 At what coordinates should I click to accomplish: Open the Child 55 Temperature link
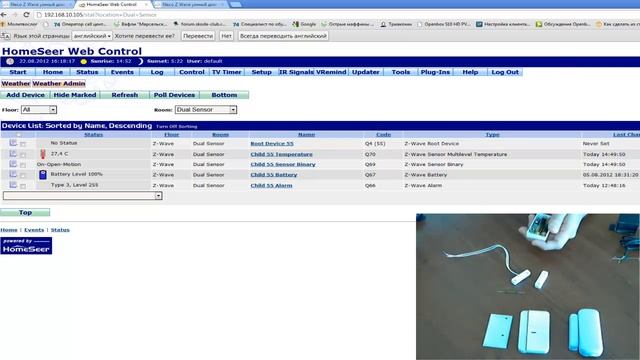(x=282, y=154)
